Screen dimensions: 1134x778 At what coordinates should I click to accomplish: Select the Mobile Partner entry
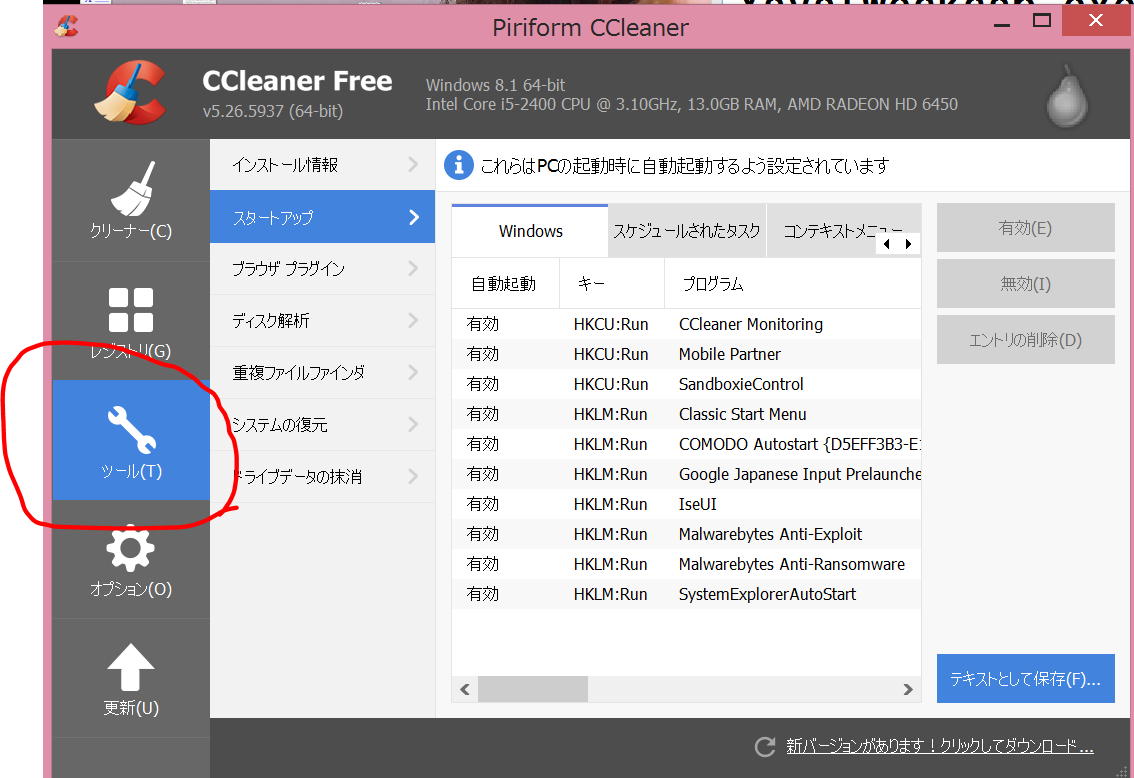pyautogui.click(x=686, y=354)
